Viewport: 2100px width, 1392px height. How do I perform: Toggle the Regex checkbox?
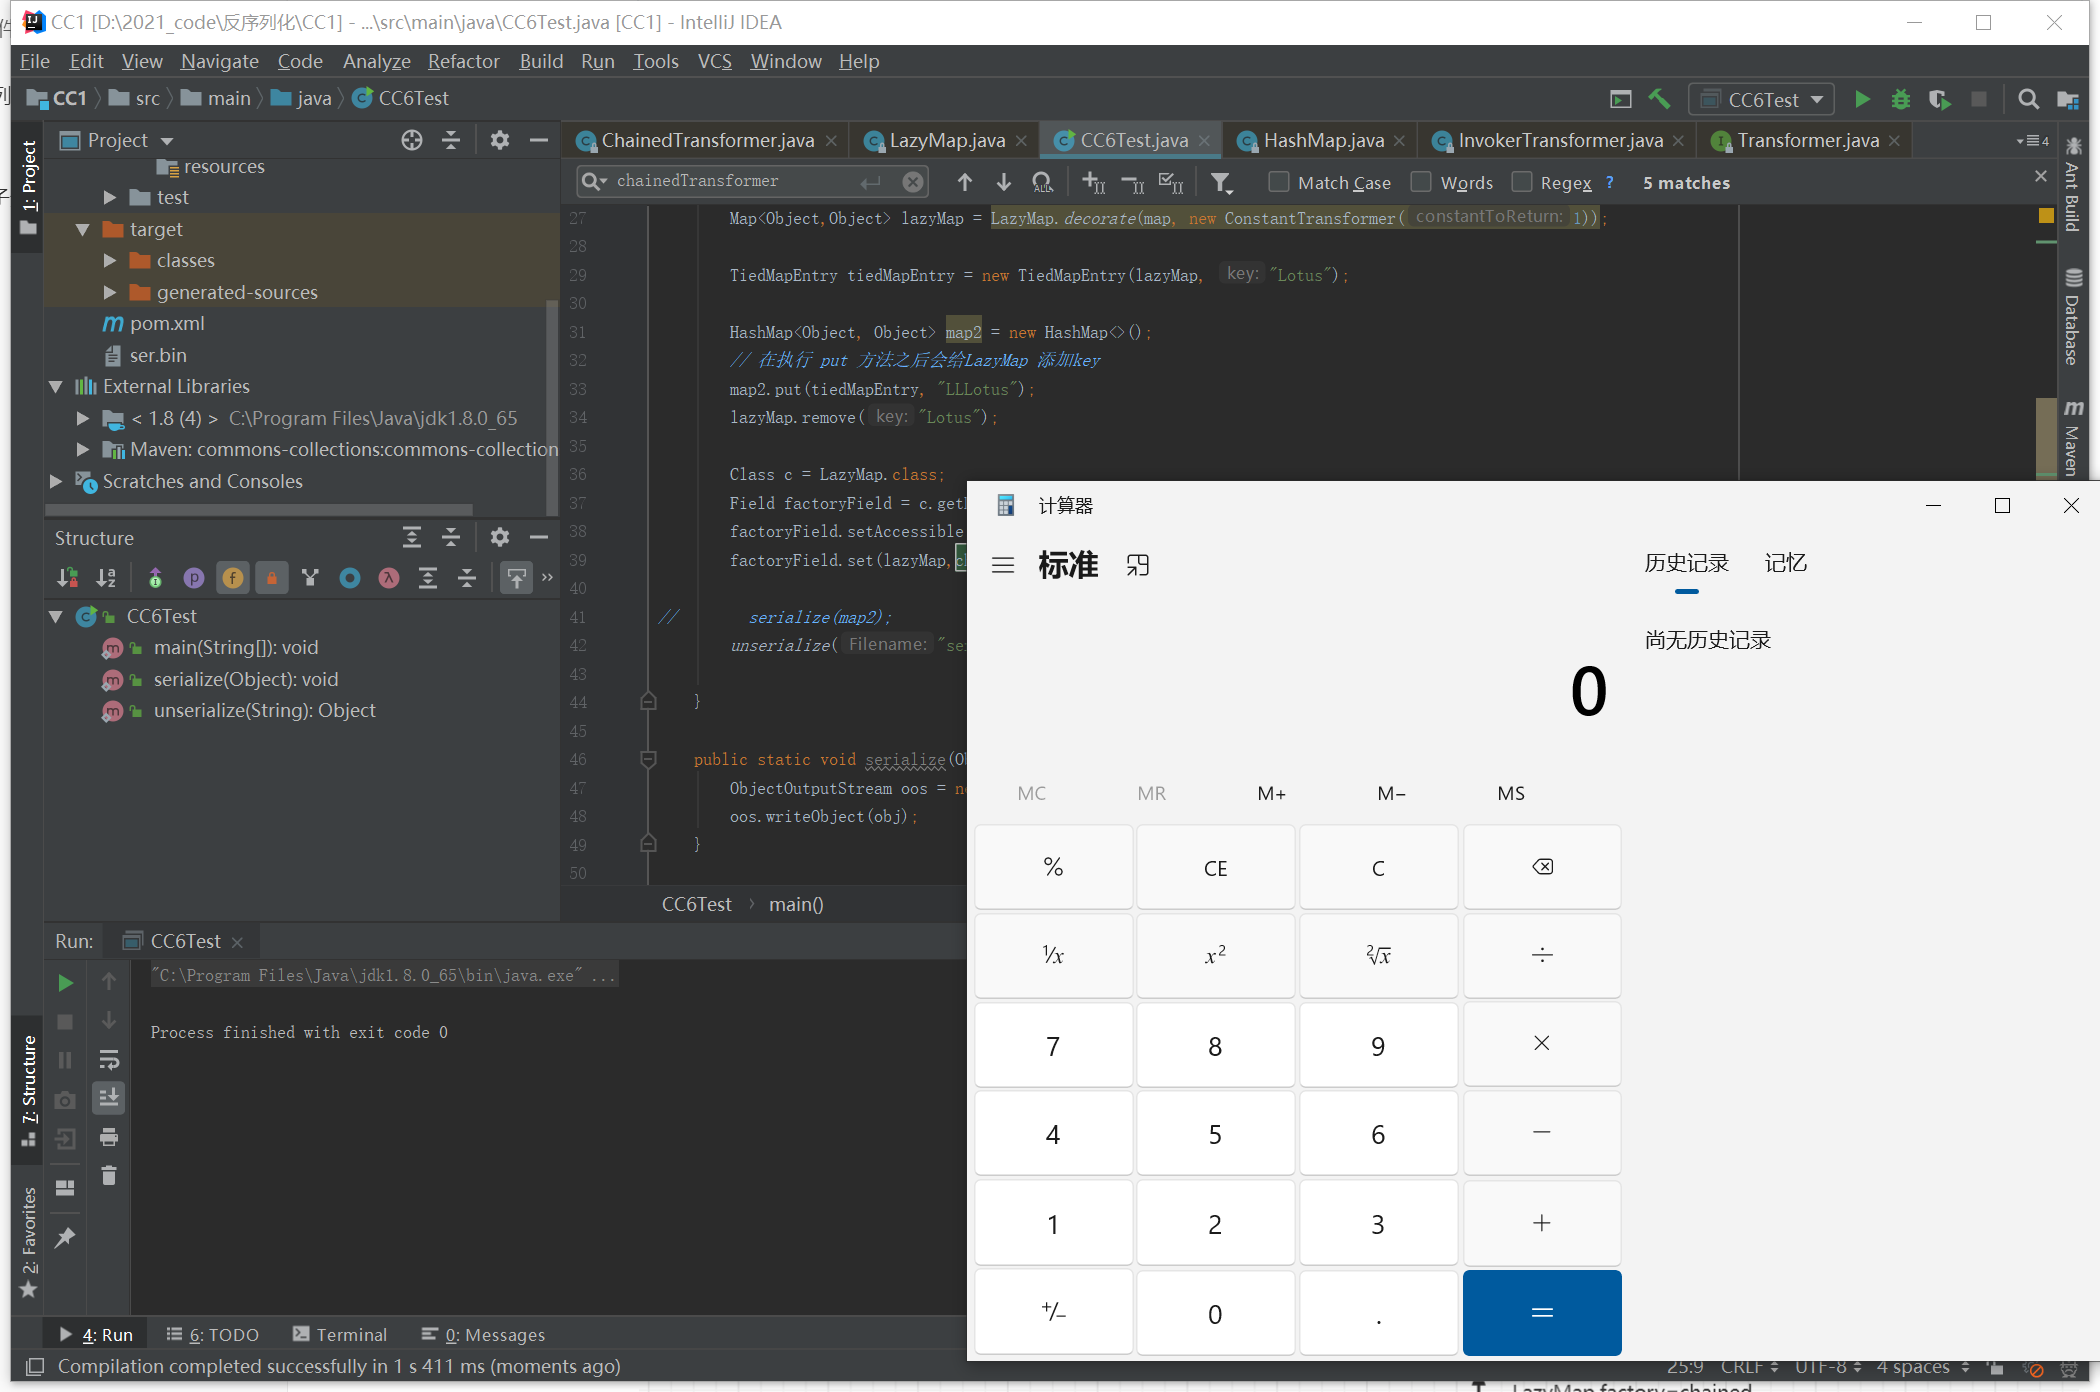click(1522, 182)
